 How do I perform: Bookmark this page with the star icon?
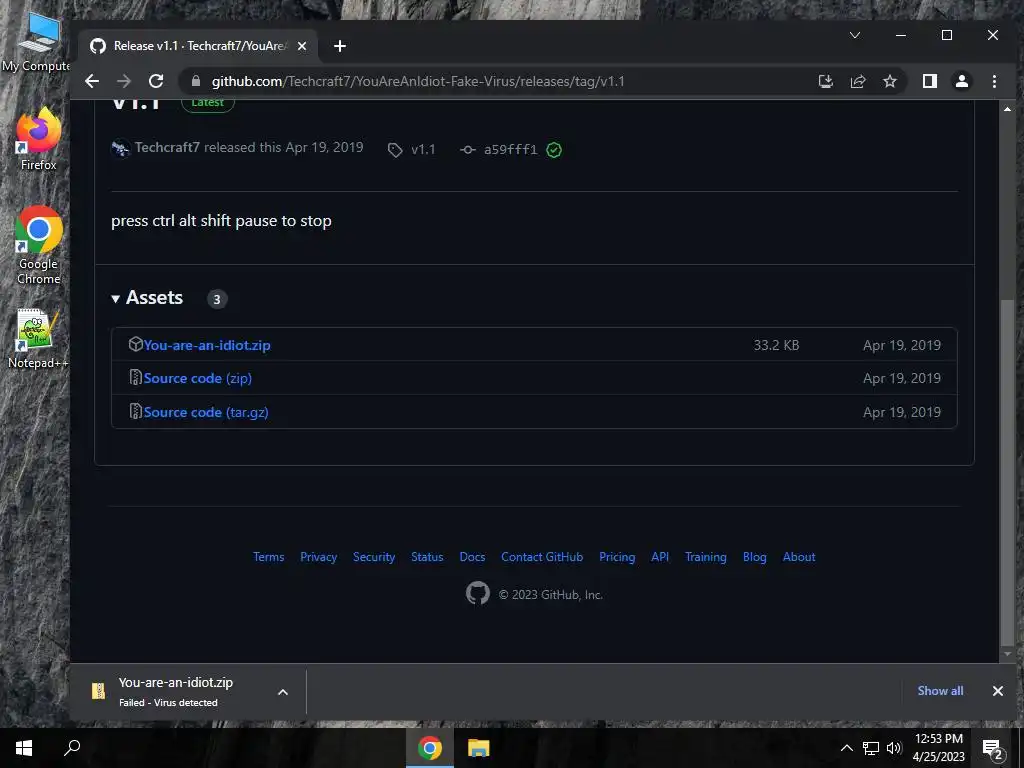(889, 81)
